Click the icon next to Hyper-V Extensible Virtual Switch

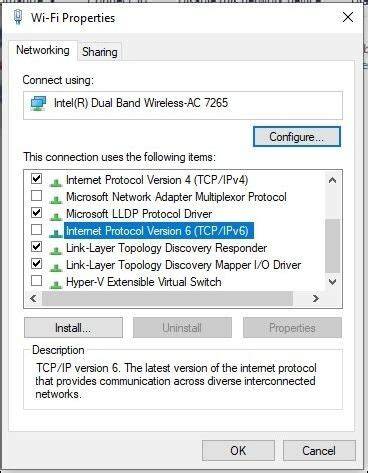click(56, 284)
